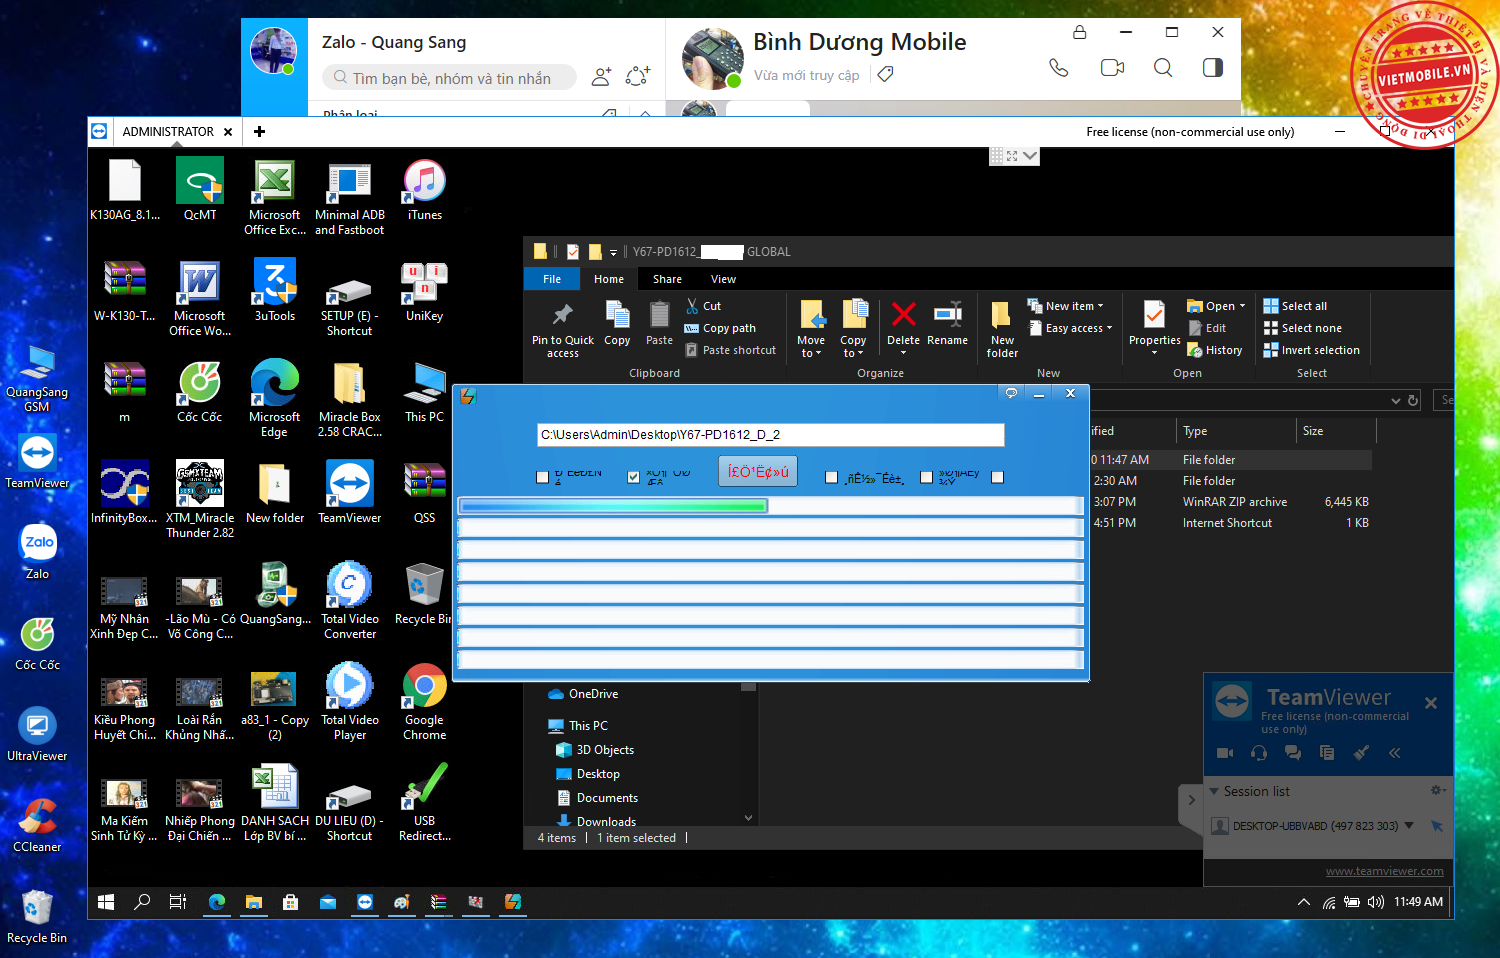Click the firmware path input field in flash tool
Image resolution: width=1500 pixels, height=958 pixels.
[770, 434]
